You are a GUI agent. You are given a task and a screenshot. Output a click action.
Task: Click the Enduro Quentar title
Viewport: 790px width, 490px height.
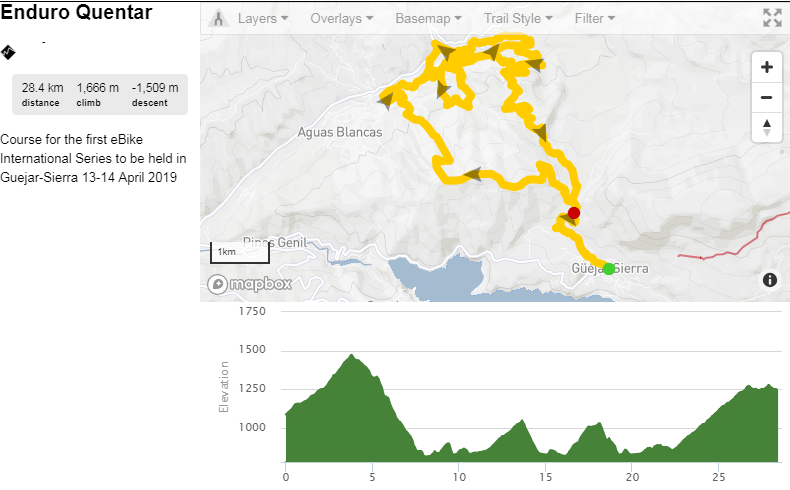77,13
